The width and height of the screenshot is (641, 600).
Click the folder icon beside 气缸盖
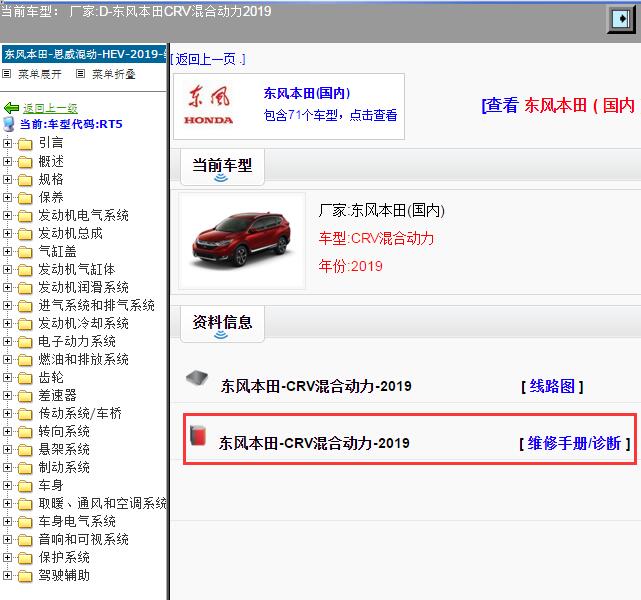[25, 252]
